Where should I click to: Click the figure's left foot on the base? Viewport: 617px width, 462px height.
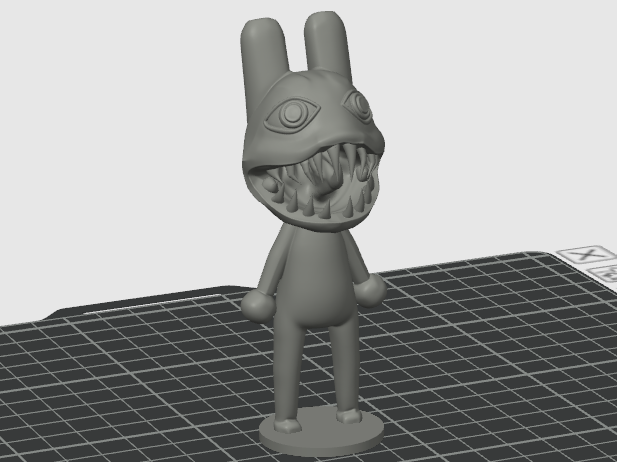288,426
